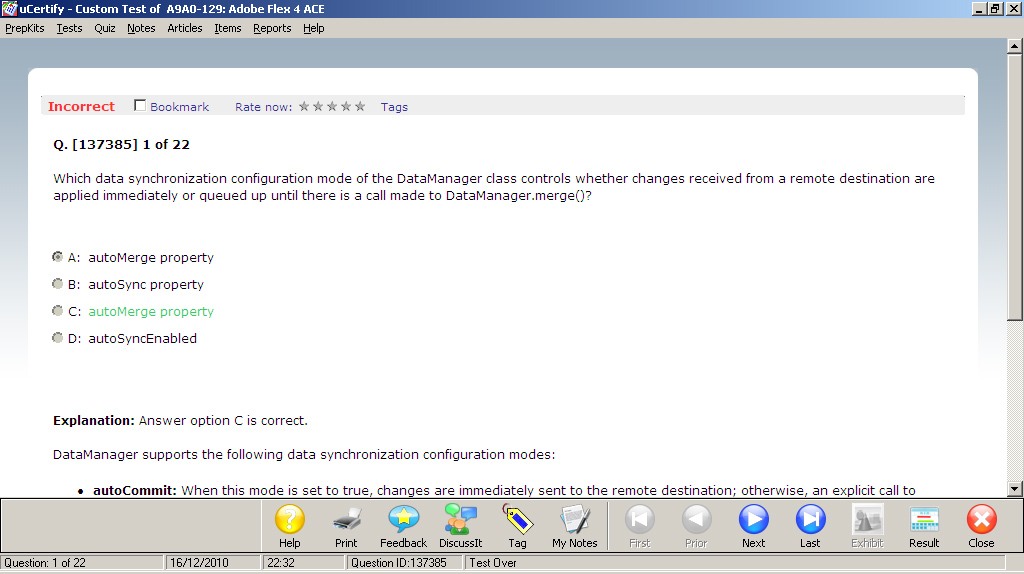
Task: Rate the question one star
Action: (304, 106)
